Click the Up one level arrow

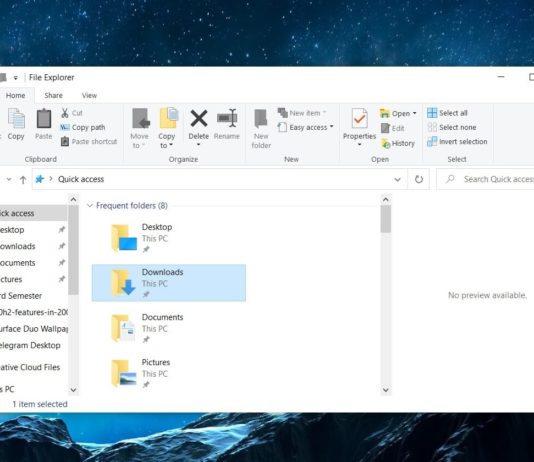(x=23, y=179)
